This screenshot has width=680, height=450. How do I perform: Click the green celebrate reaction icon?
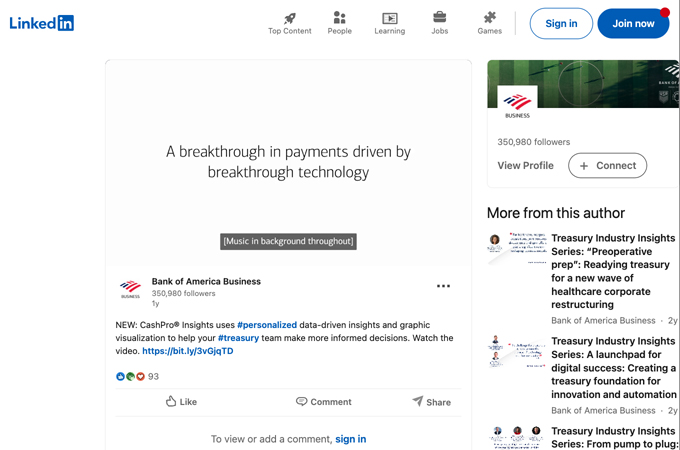pyautogui.click(x=130, y=376)
